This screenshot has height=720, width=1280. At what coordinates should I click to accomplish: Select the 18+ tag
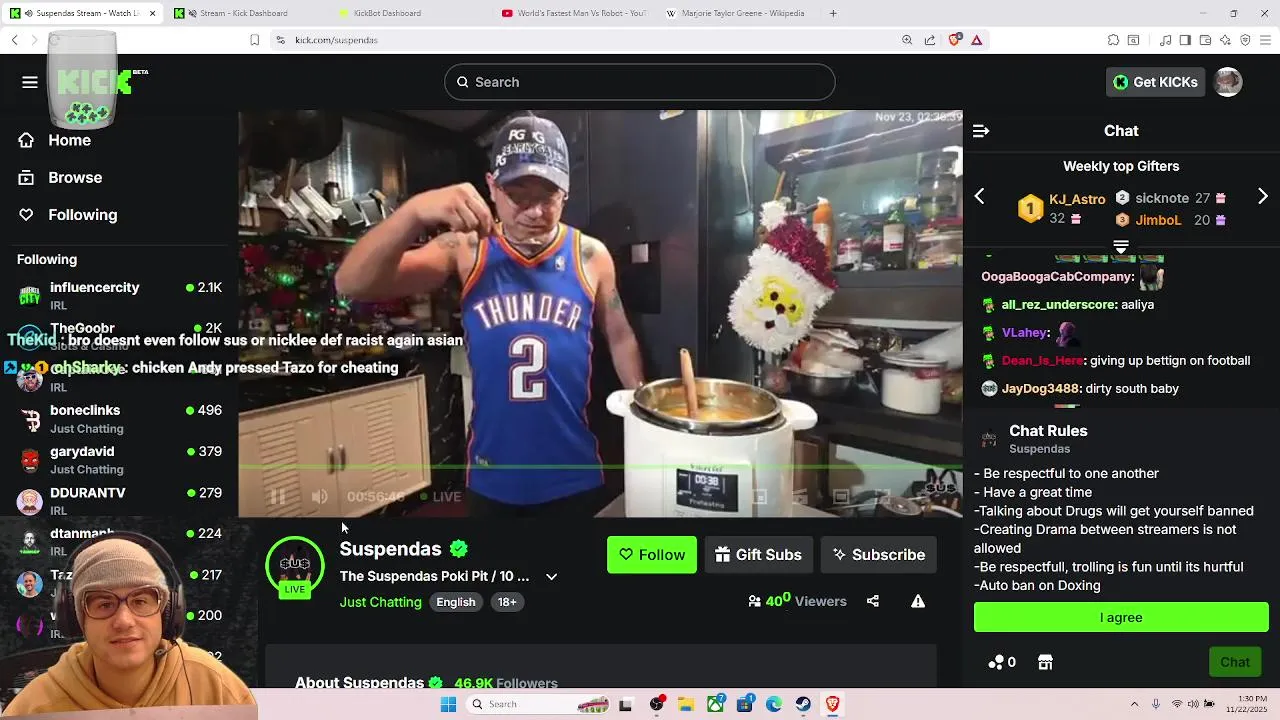[x=507, y=602]
